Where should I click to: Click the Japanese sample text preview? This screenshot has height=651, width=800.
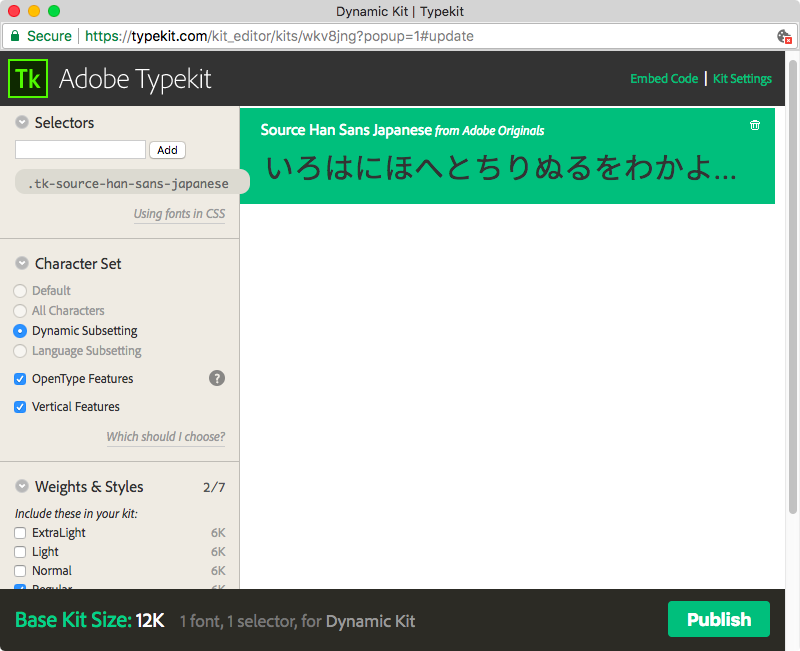point(501,168)
